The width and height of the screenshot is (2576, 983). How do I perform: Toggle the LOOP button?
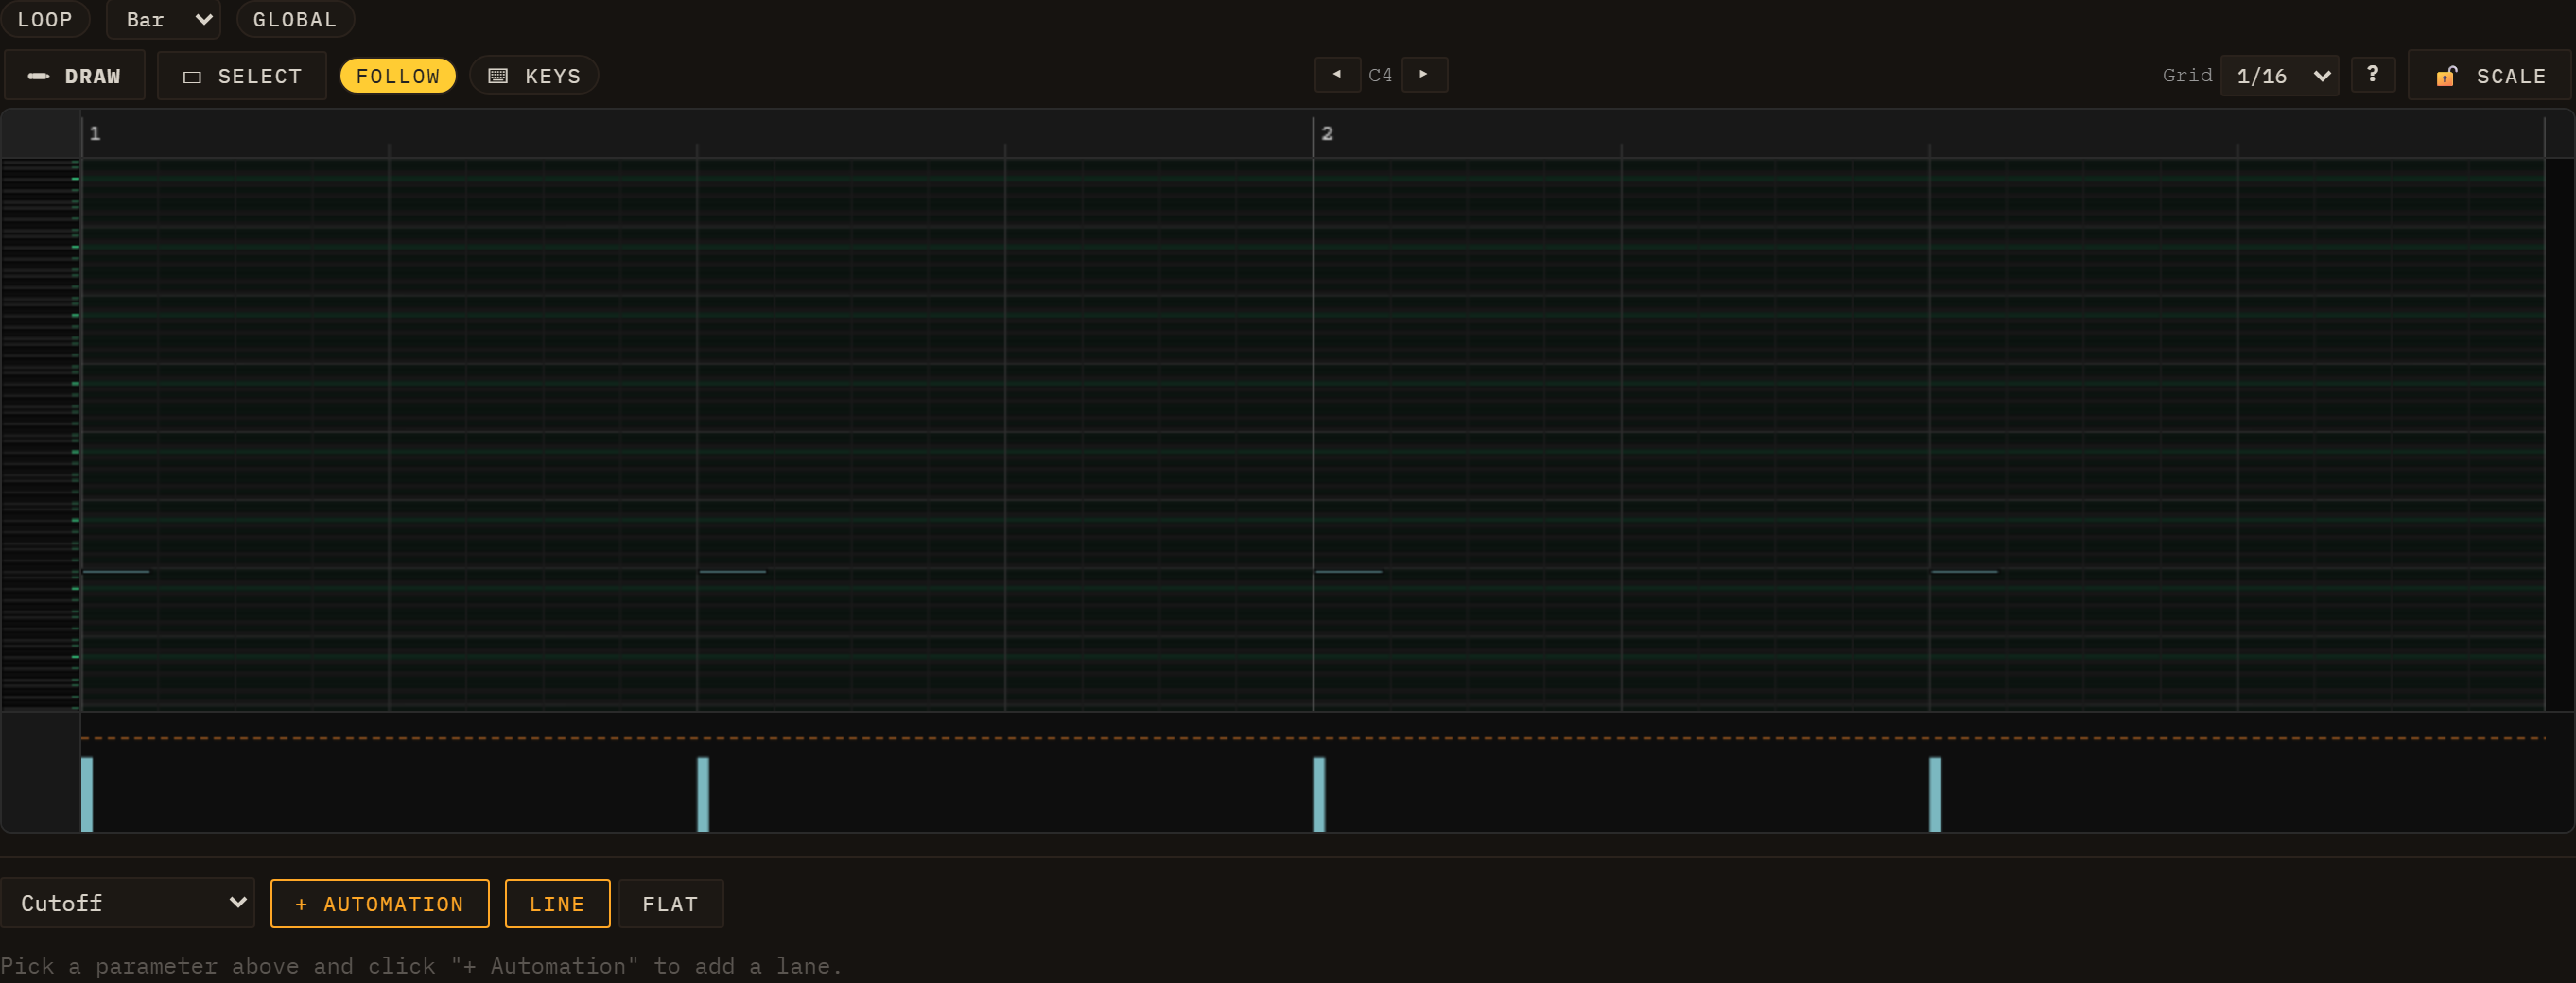point(44,19)
